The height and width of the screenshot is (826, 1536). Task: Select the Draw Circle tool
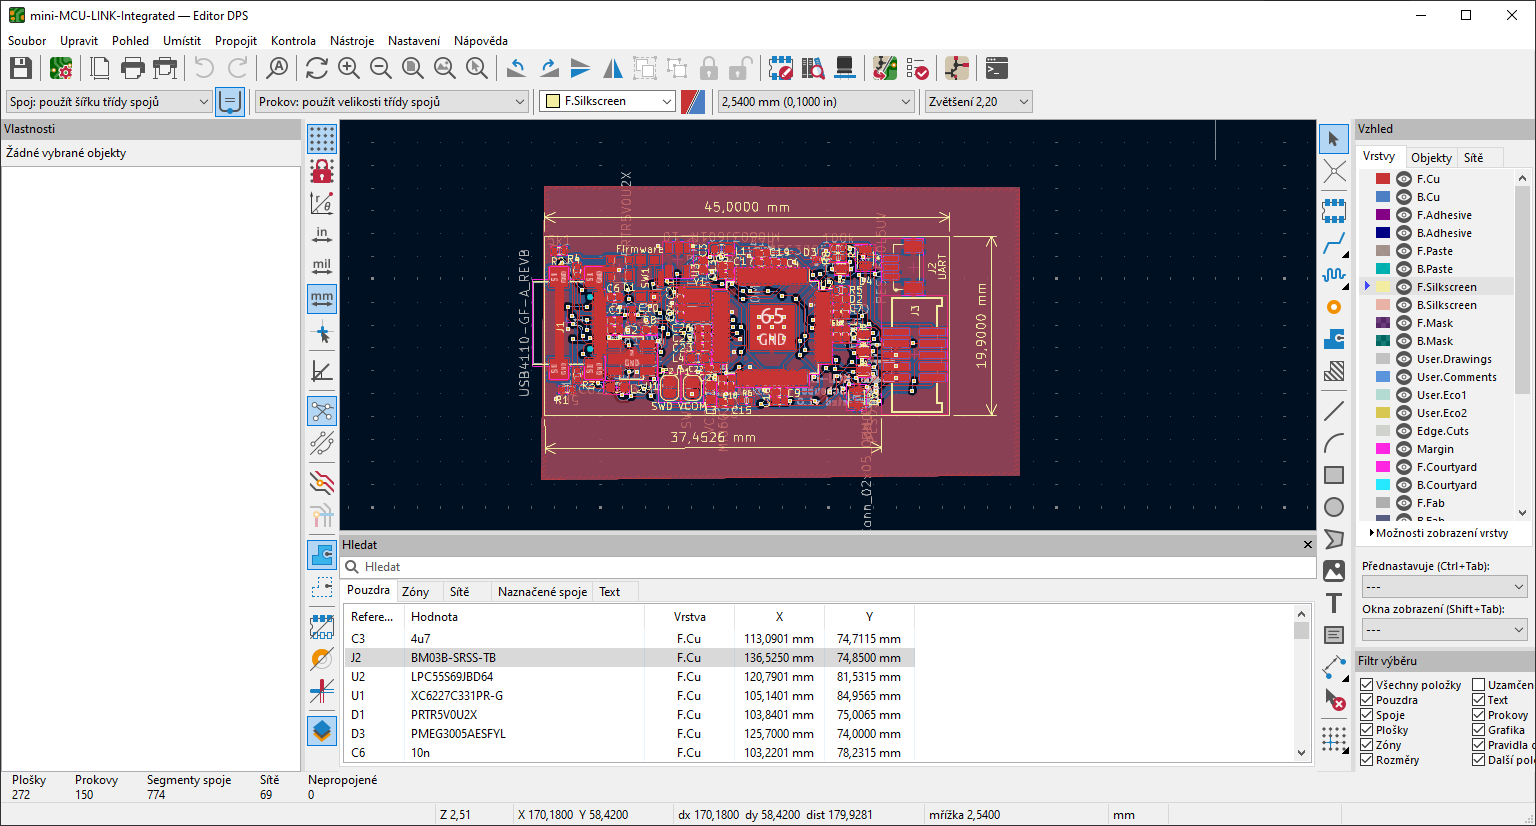[x=1334, y=507]
